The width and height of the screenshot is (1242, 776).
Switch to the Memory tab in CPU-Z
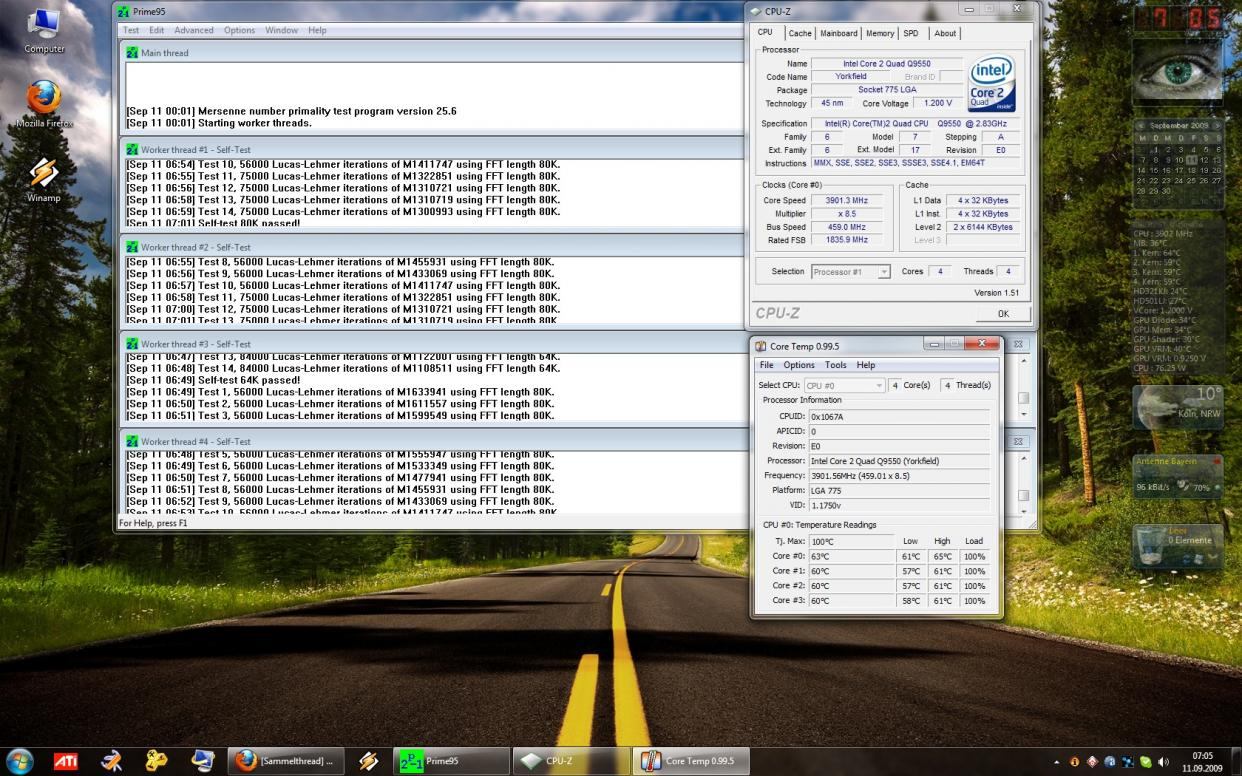point(880,33)
